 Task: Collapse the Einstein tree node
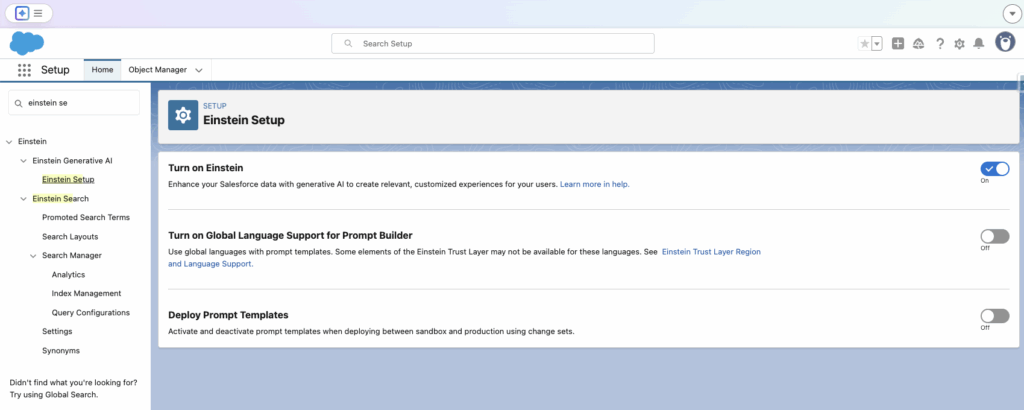(x=8, y=142)
